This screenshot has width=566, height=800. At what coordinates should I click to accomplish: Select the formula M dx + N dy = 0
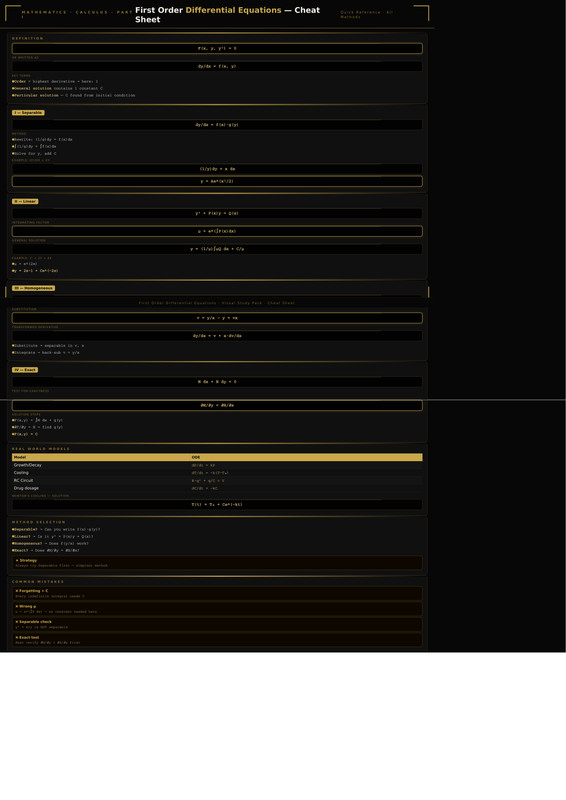[x=217, y=382]
